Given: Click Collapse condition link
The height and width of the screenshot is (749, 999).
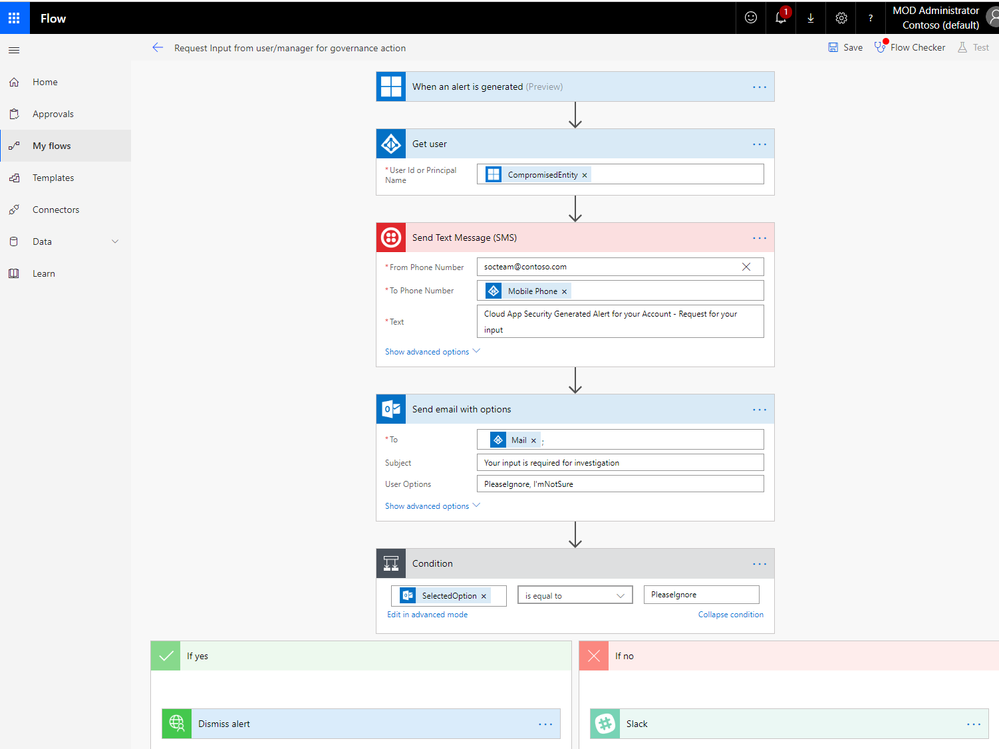Looking at the screenshot, I should coord(730,615).
